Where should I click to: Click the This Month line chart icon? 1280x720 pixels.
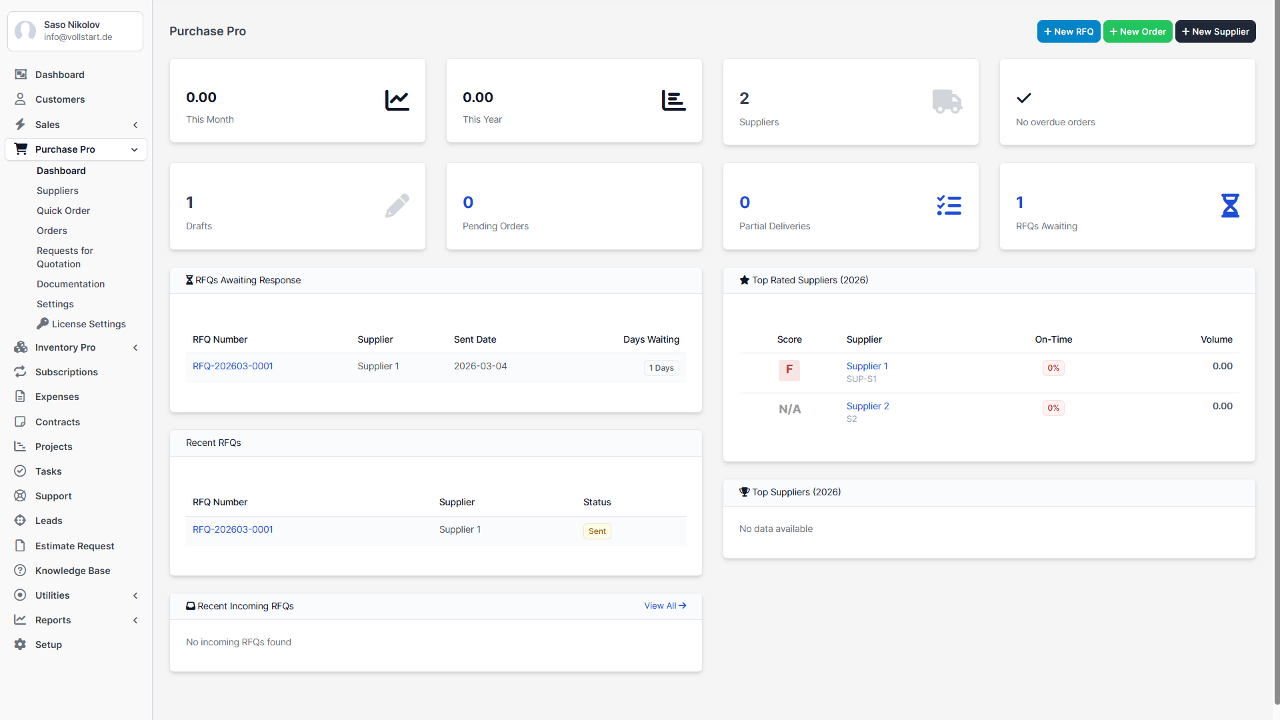pyautogui.click(x=397, y=100)
